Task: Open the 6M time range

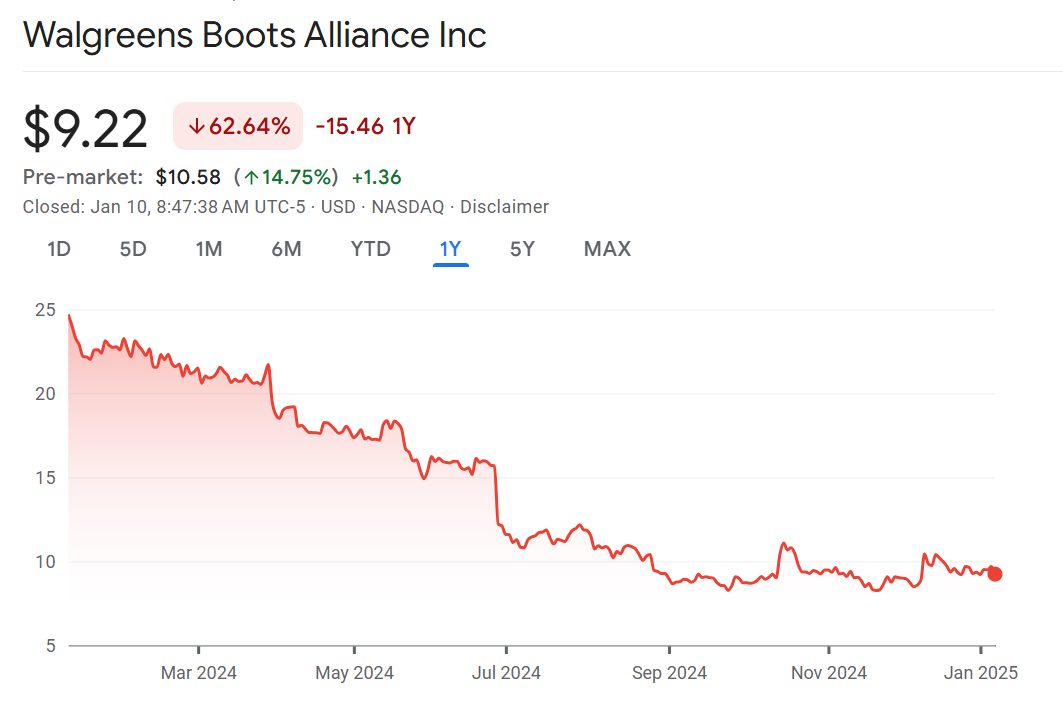Action: tap(286, 249)
